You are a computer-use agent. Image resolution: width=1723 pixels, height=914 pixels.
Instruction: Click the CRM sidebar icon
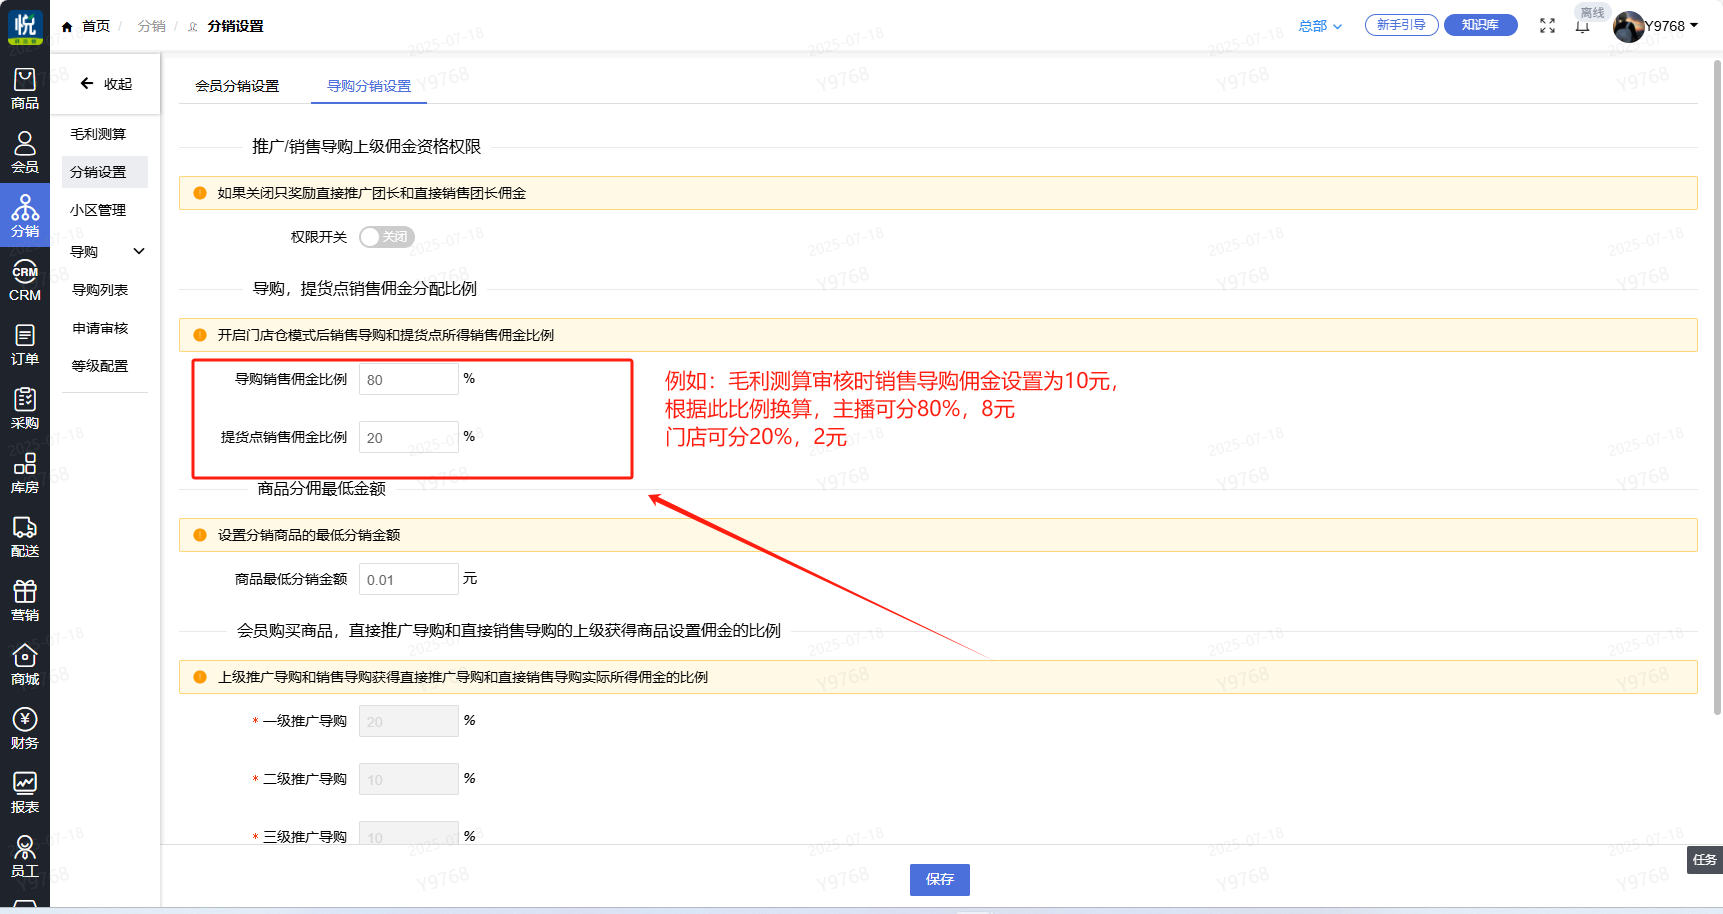(25, 281)
